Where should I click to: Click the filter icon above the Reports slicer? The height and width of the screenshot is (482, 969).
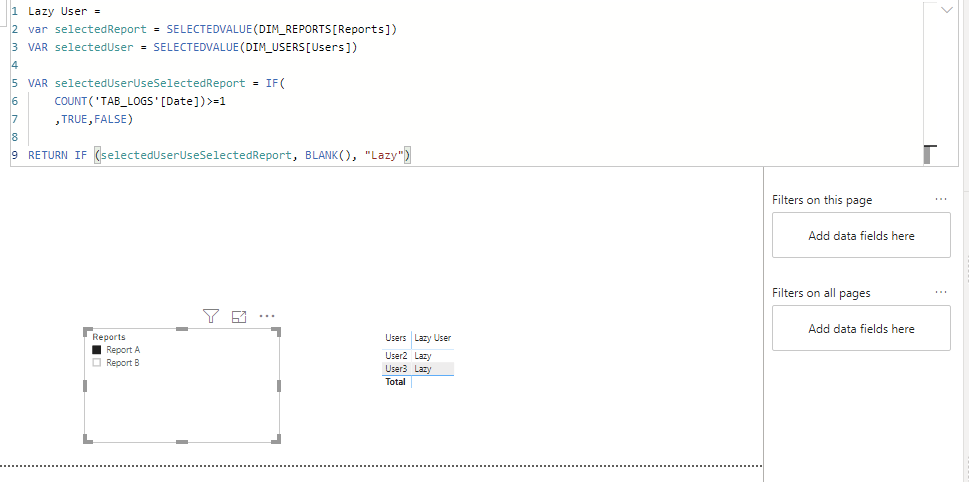[211, 316]
